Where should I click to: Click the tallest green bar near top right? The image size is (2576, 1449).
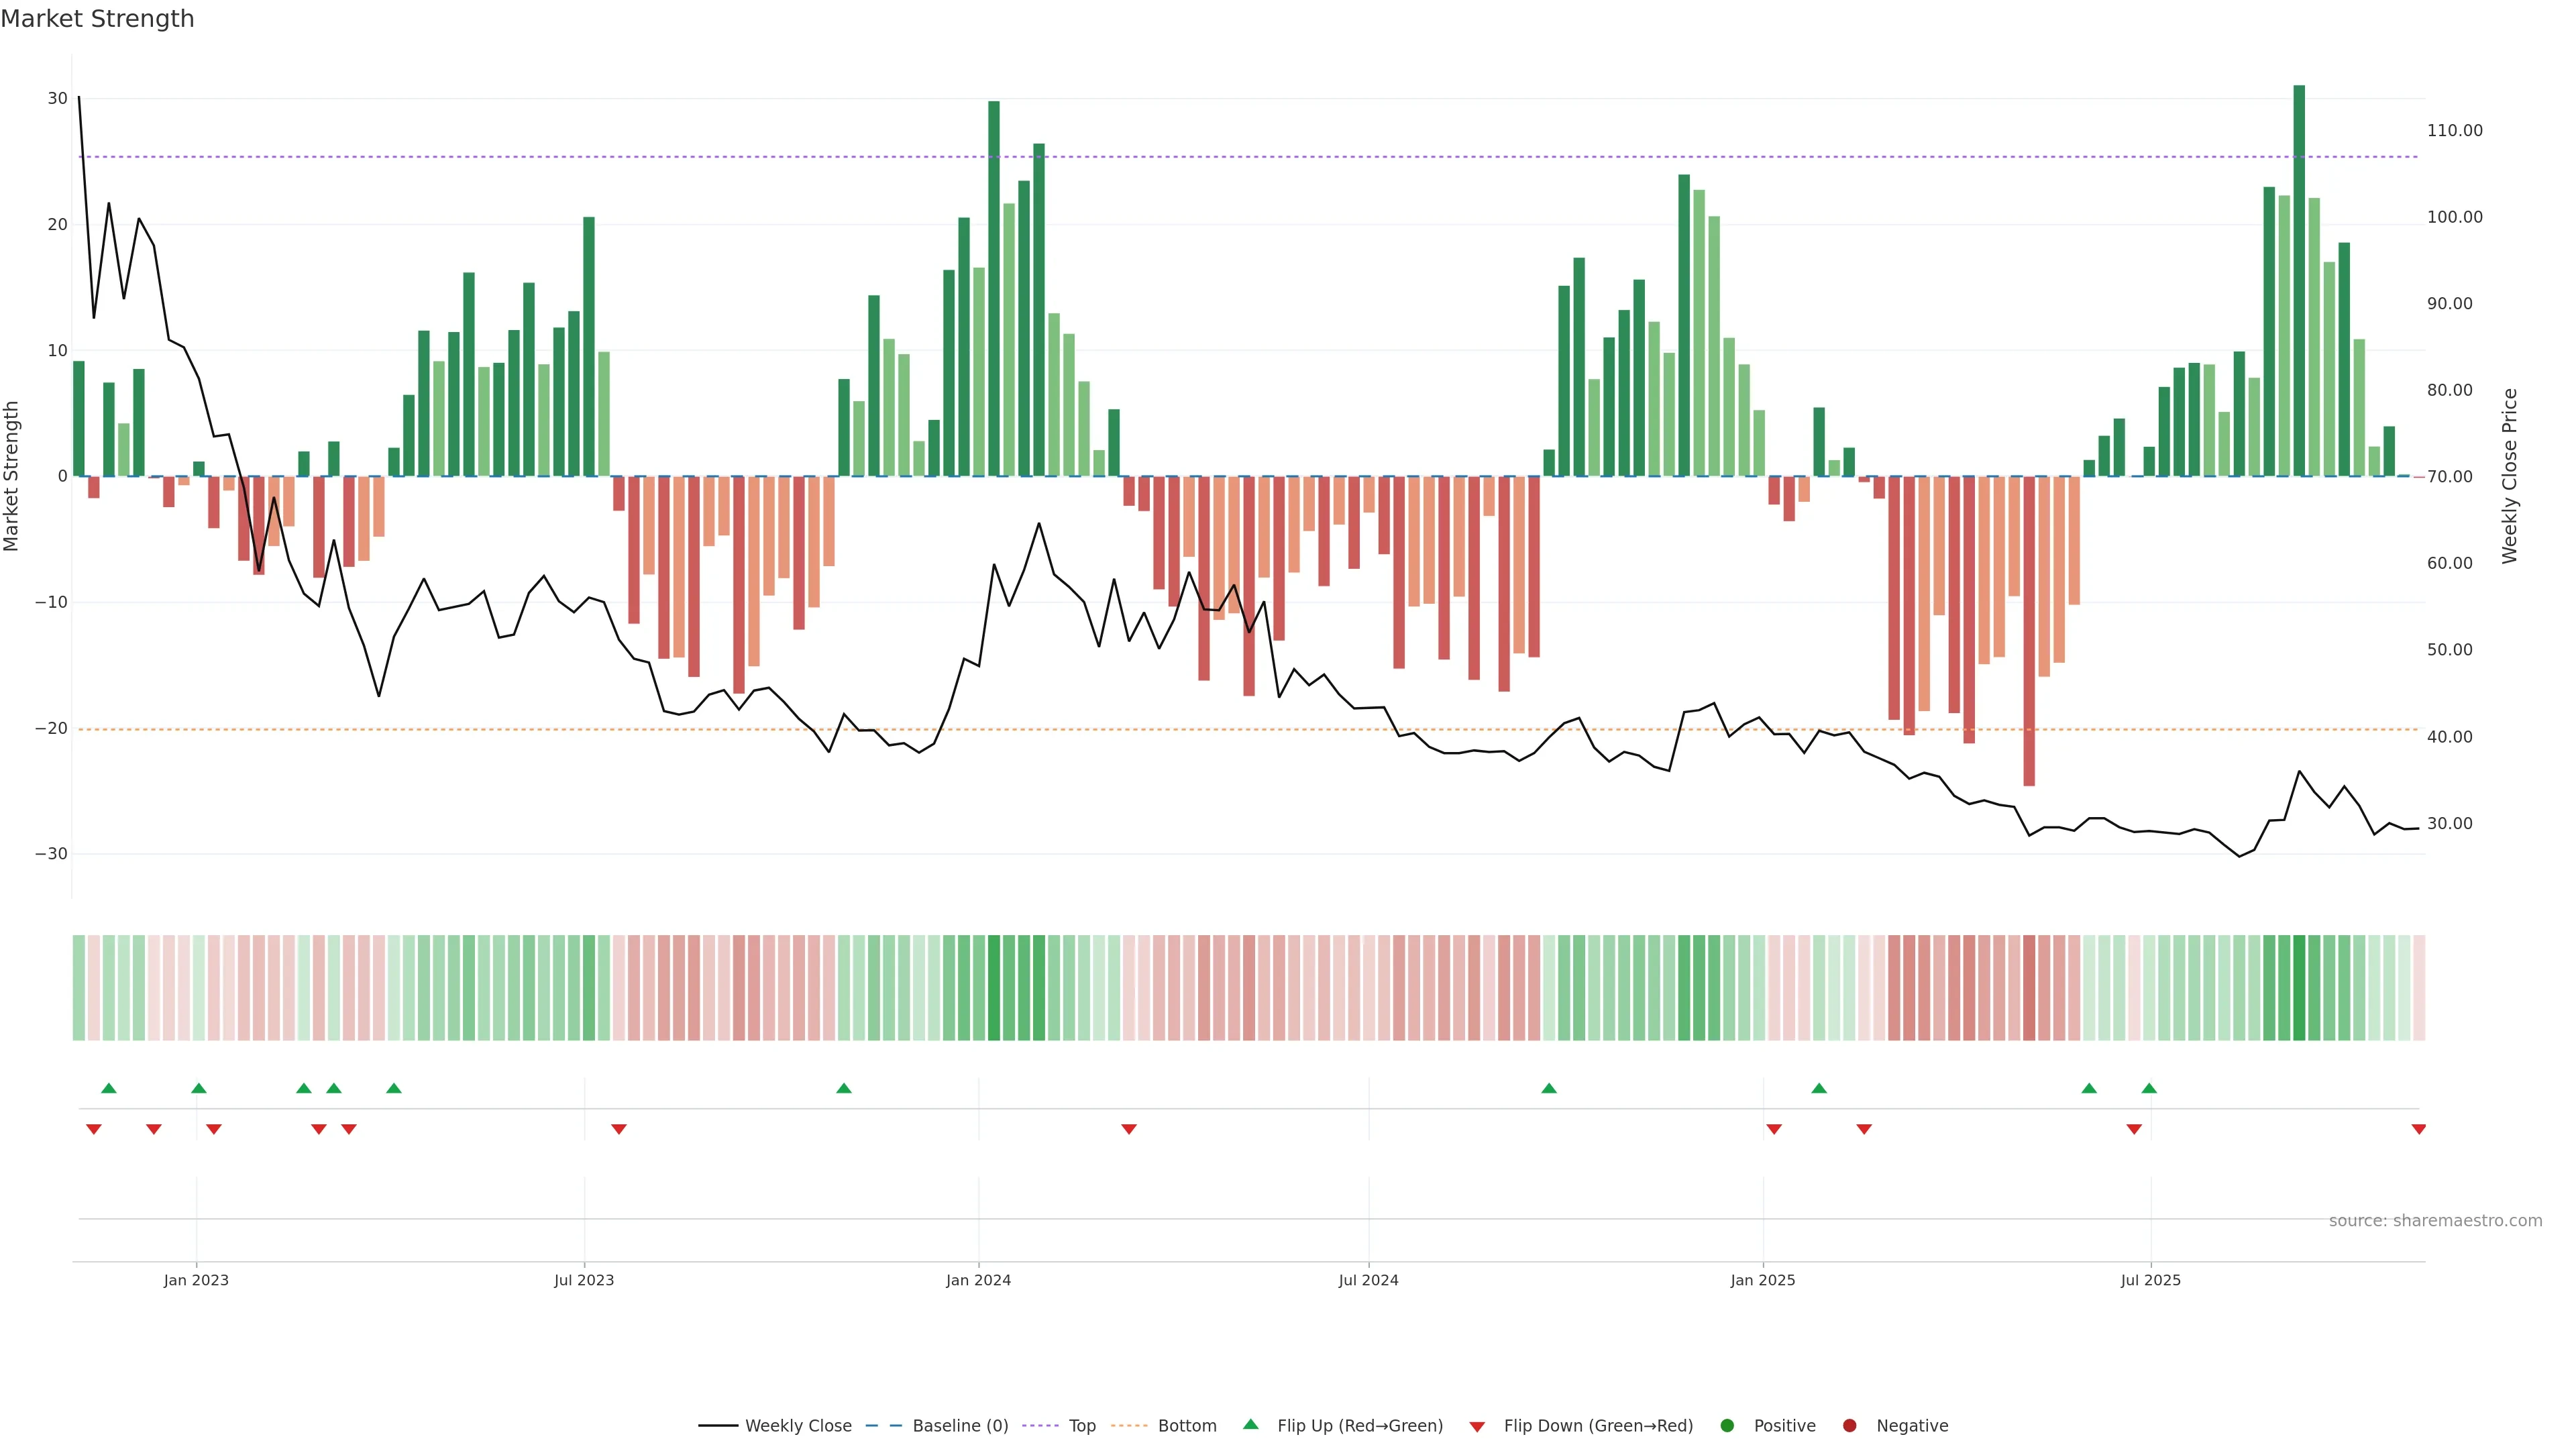(2299, 280)
